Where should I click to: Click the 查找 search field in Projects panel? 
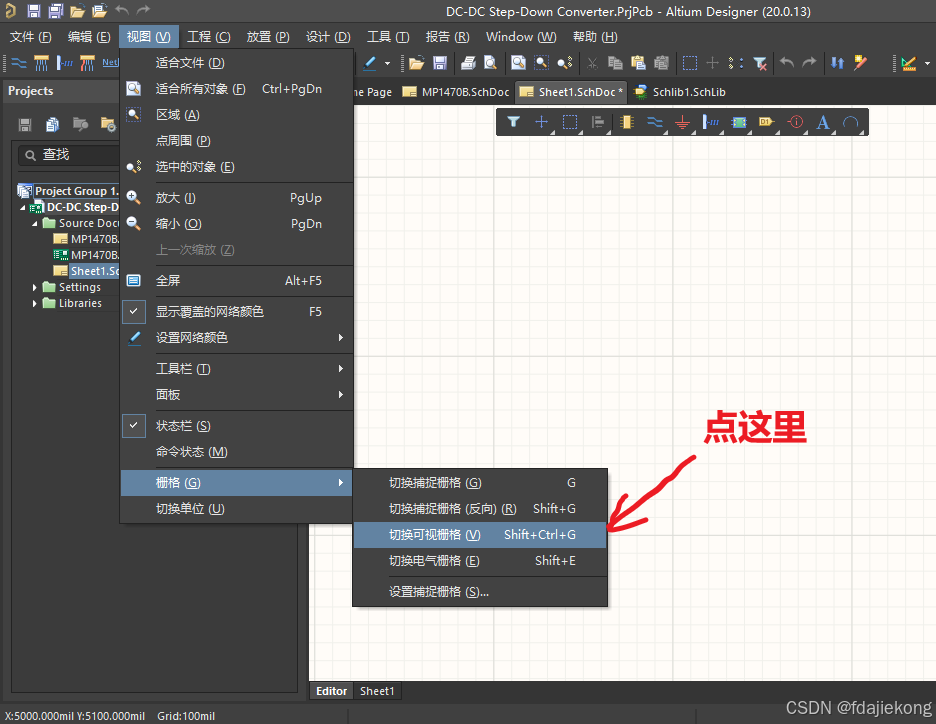click(69, 155)
